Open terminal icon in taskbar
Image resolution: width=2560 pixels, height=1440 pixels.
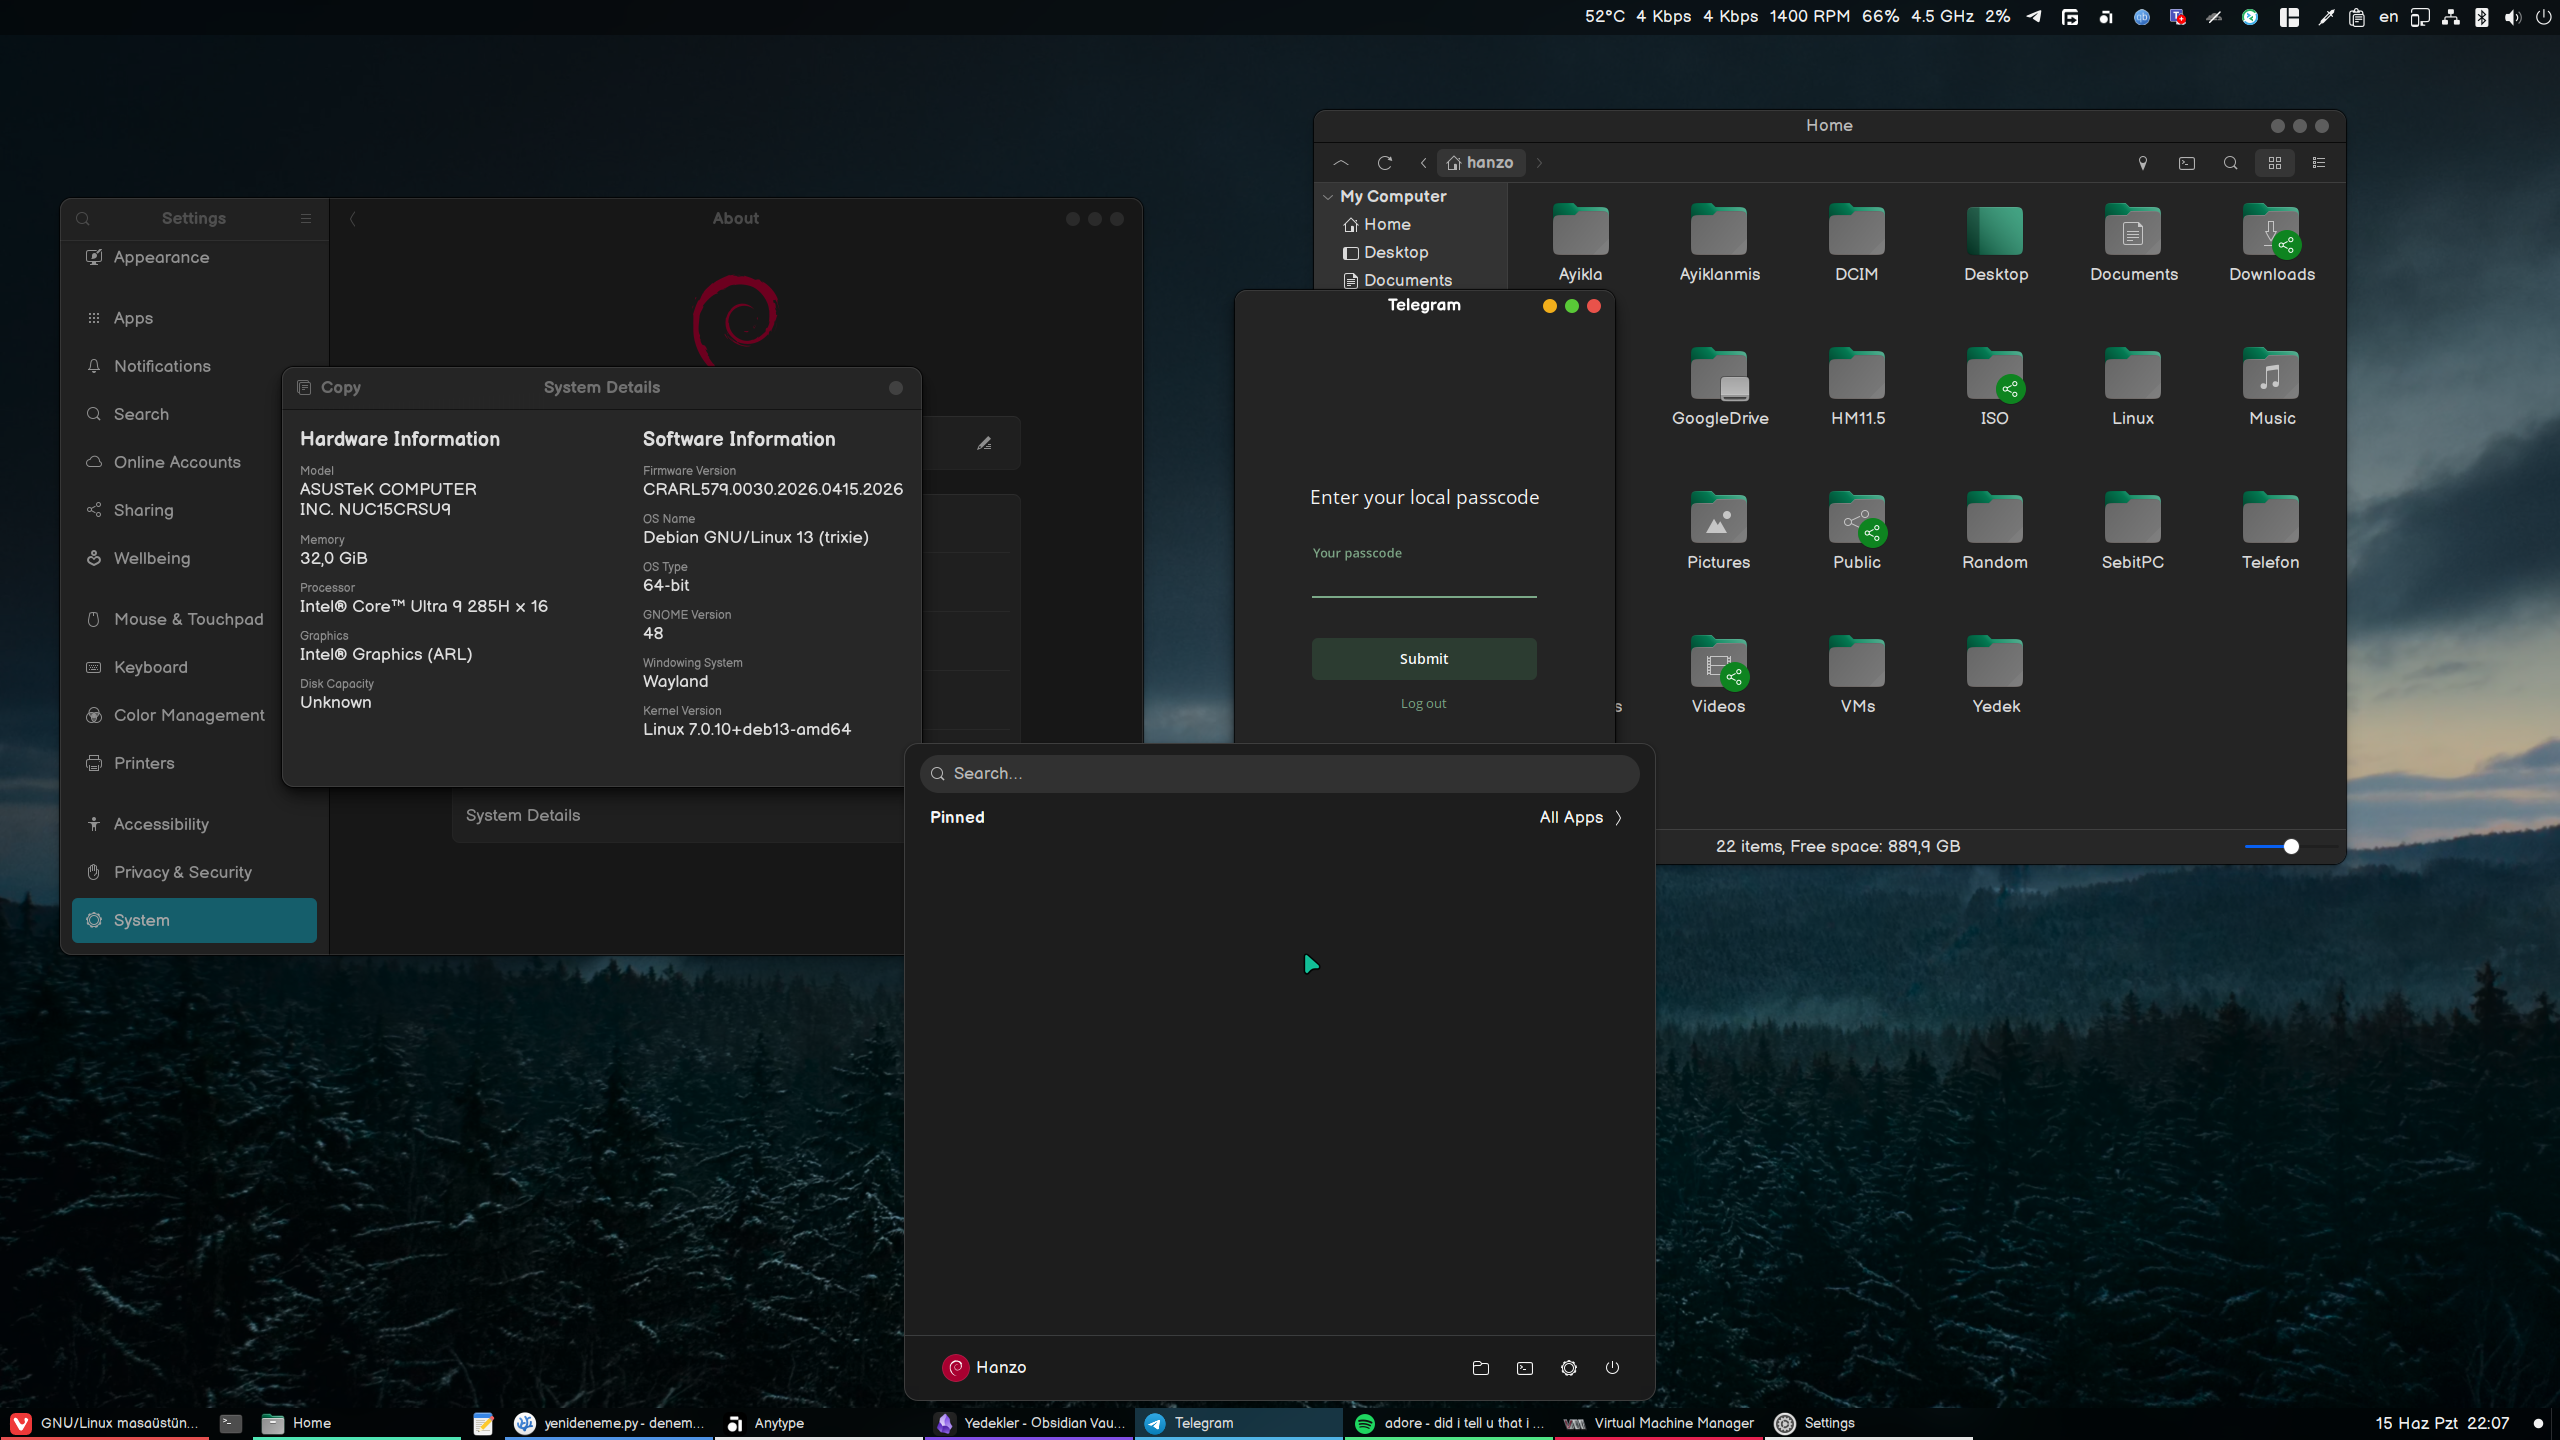pos(231,1423)
